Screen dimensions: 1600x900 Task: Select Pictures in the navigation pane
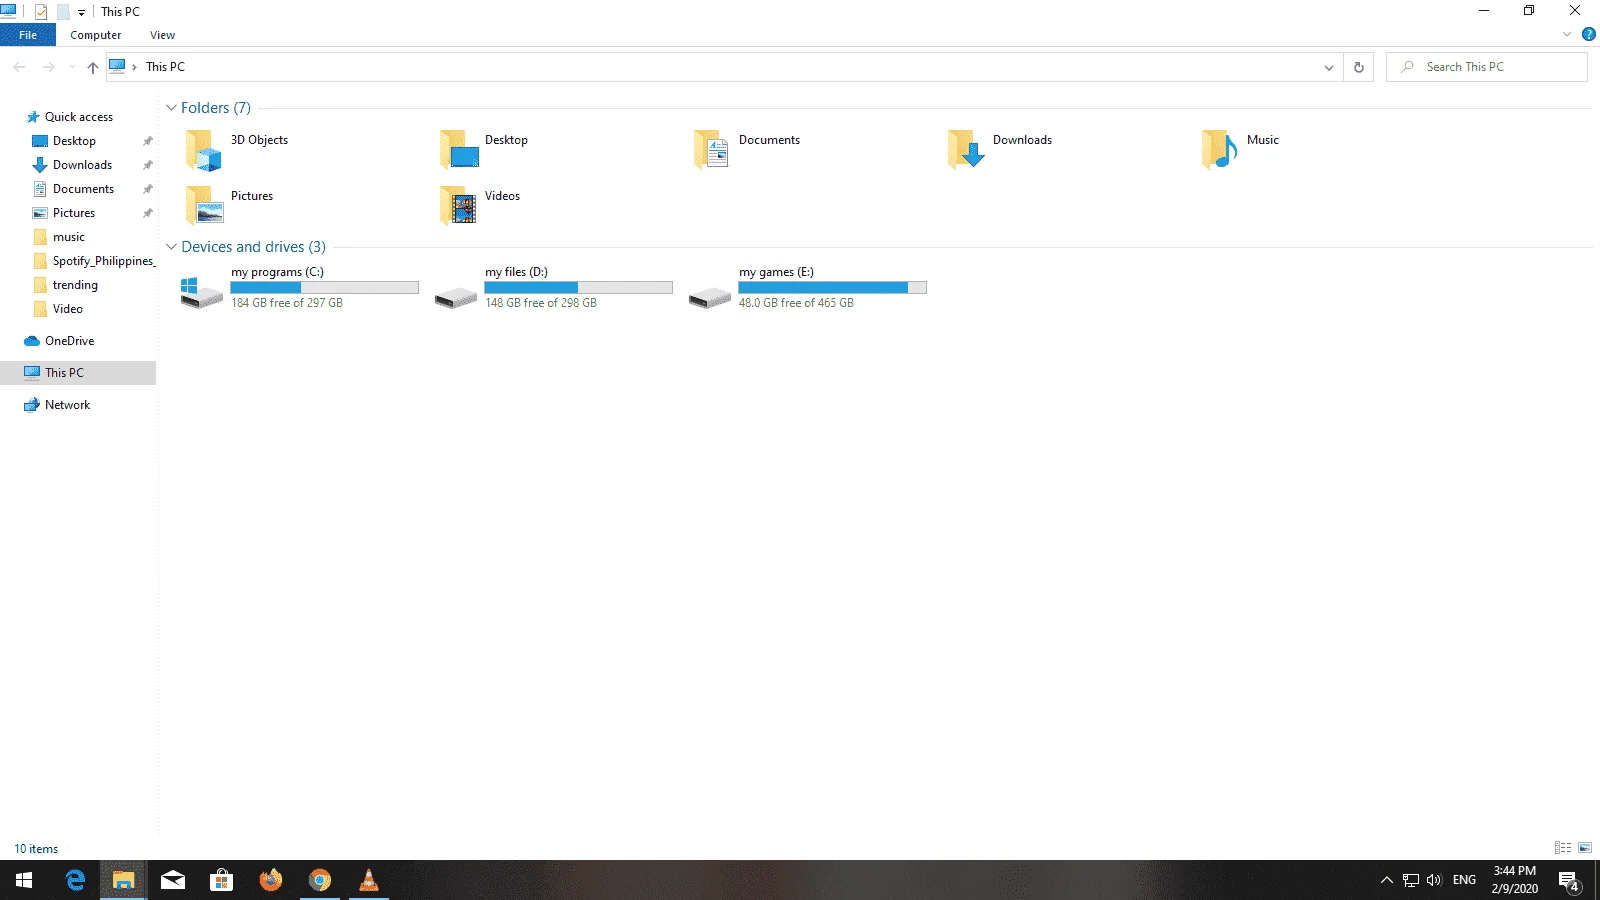coord(74,213)
